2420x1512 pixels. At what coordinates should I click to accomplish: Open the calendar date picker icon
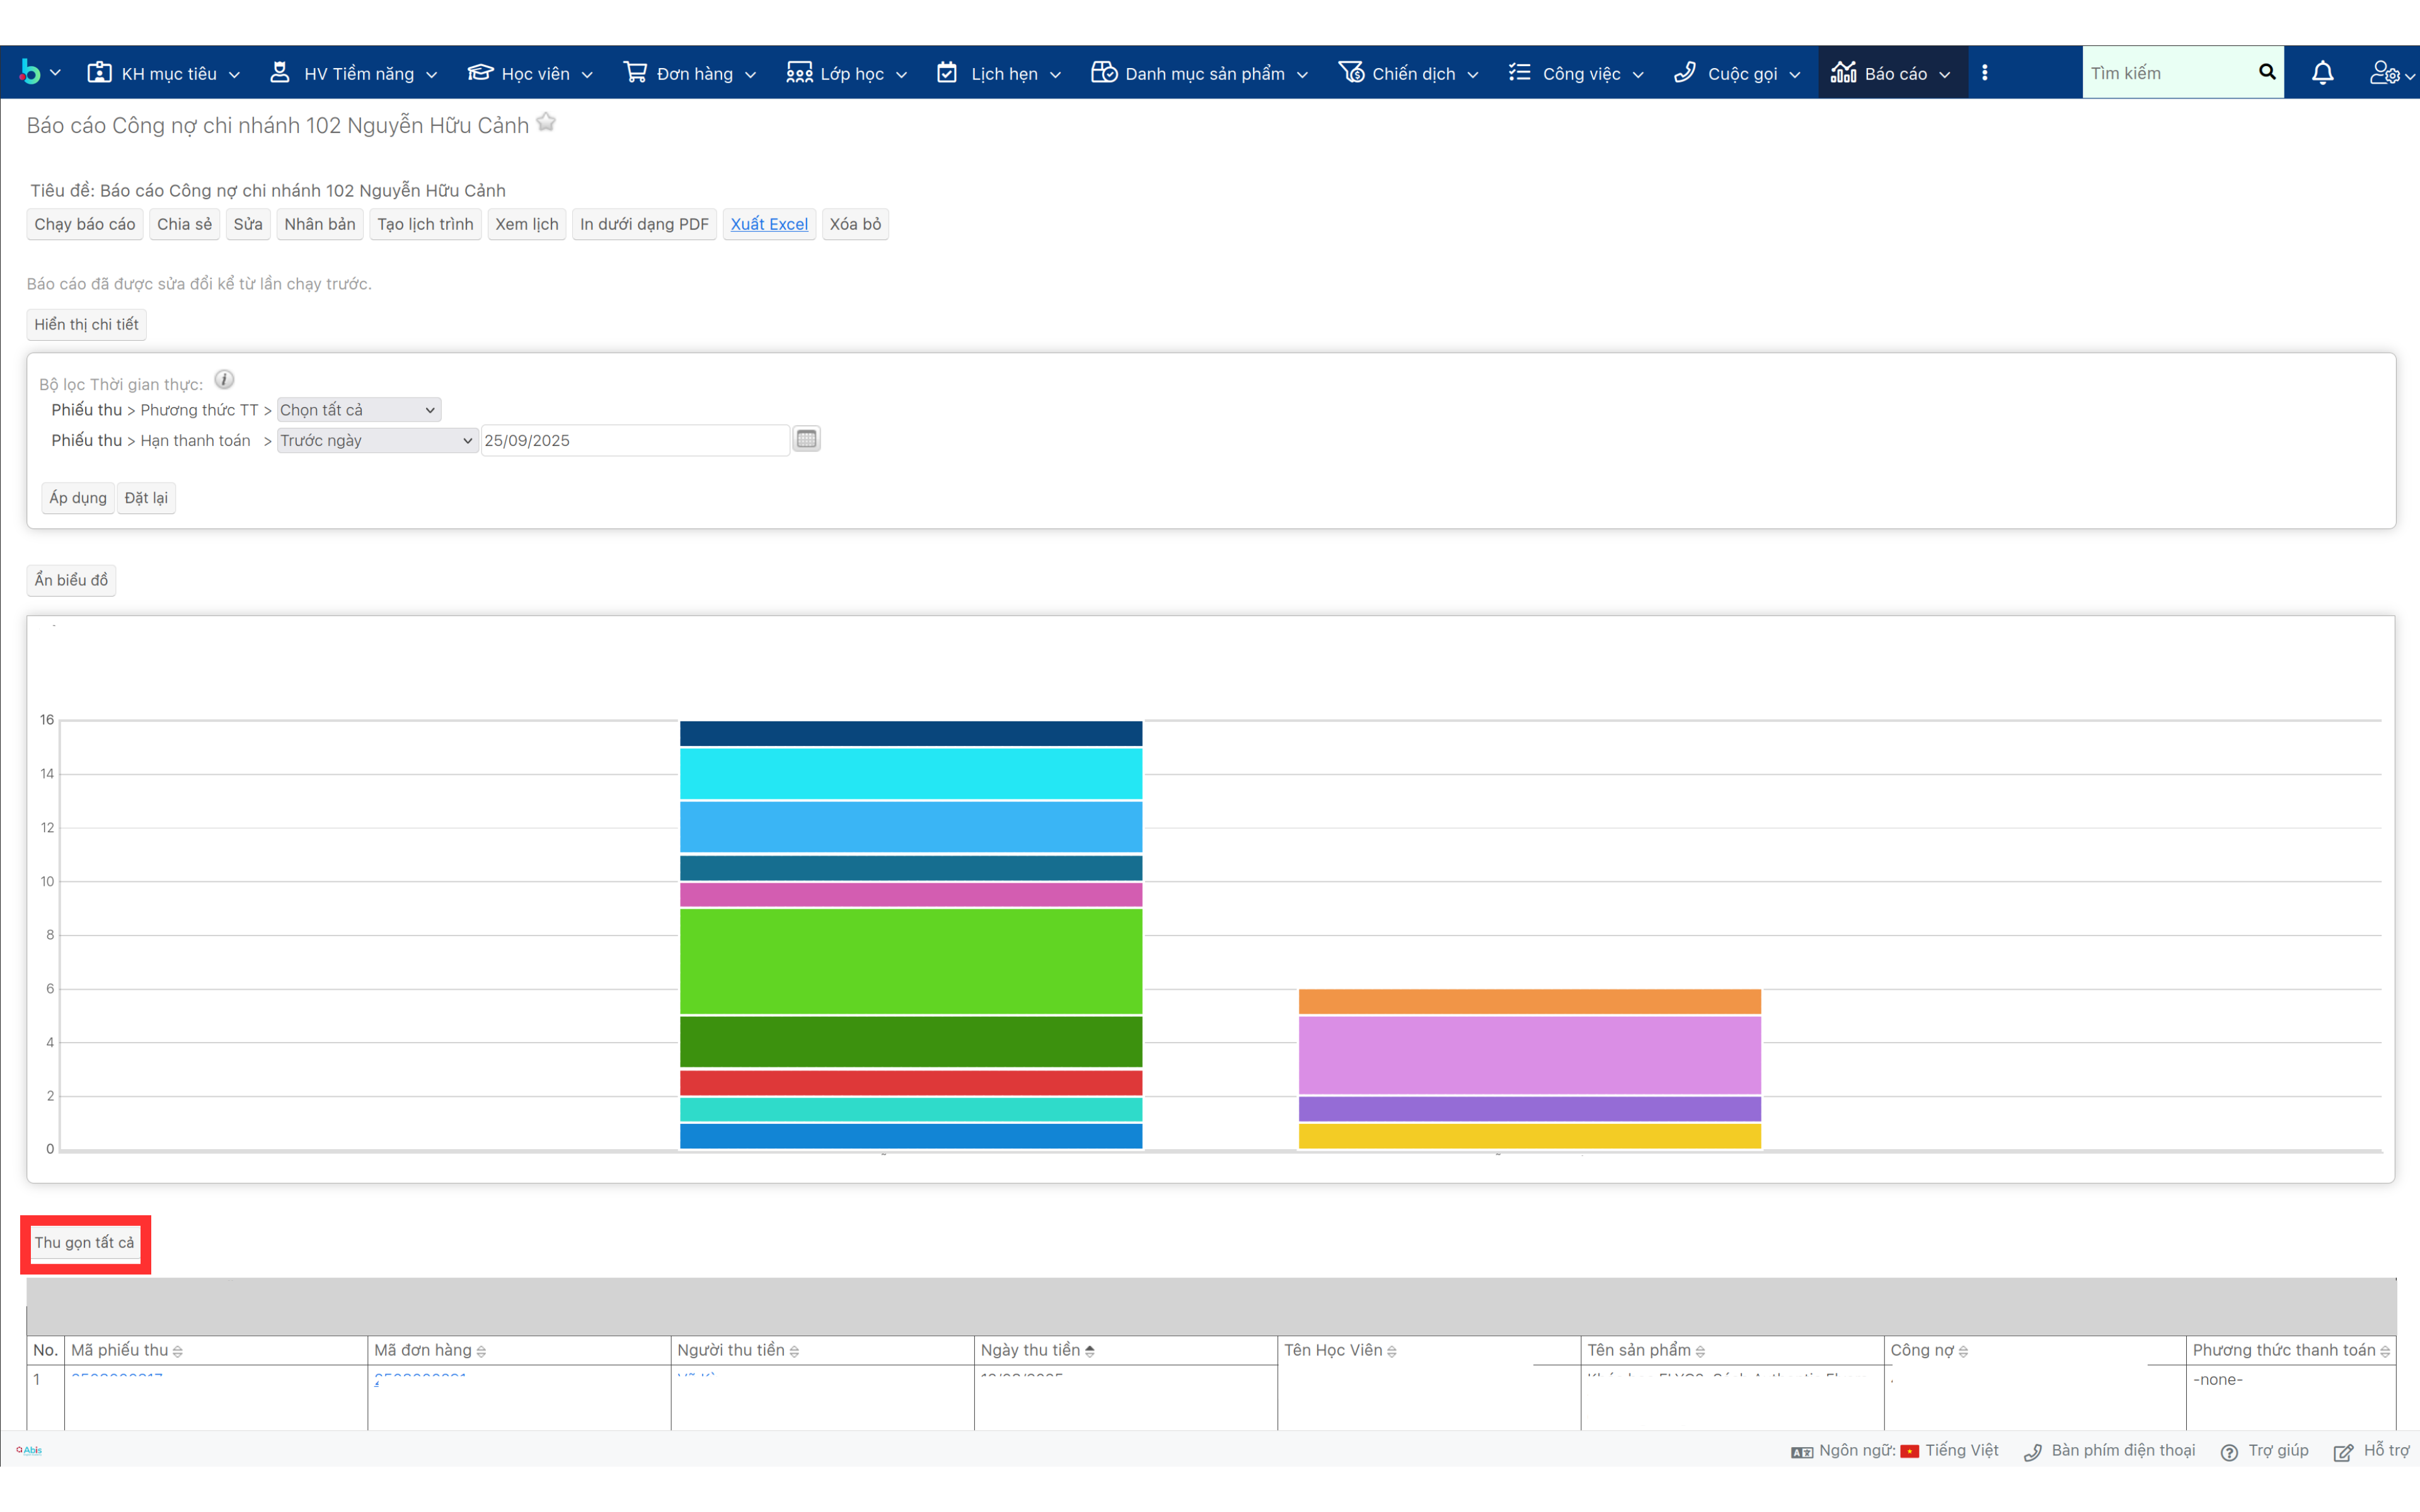click(x=806, y=439)
